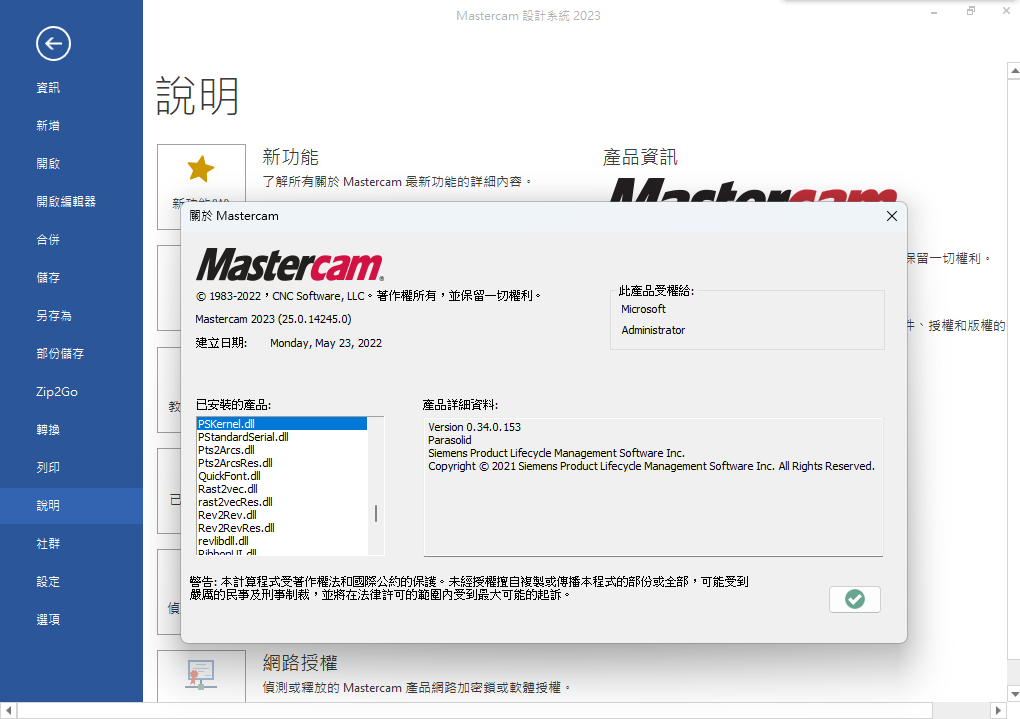1020x719 pixels.
Task: Click the Version 0.34.0.153 line
Action: coord(474,427)
